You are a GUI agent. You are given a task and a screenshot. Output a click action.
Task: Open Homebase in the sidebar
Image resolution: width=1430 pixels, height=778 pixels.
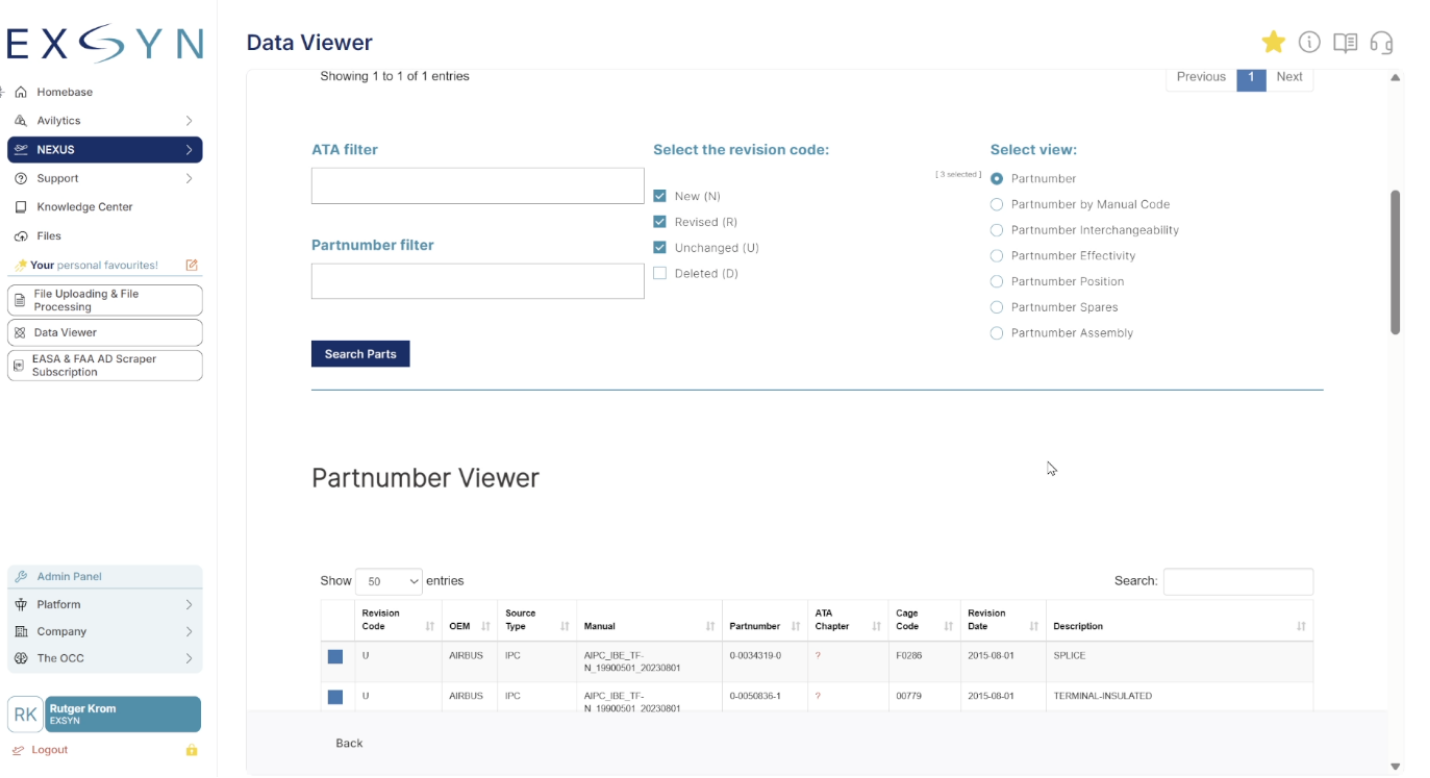click(65, 92)
